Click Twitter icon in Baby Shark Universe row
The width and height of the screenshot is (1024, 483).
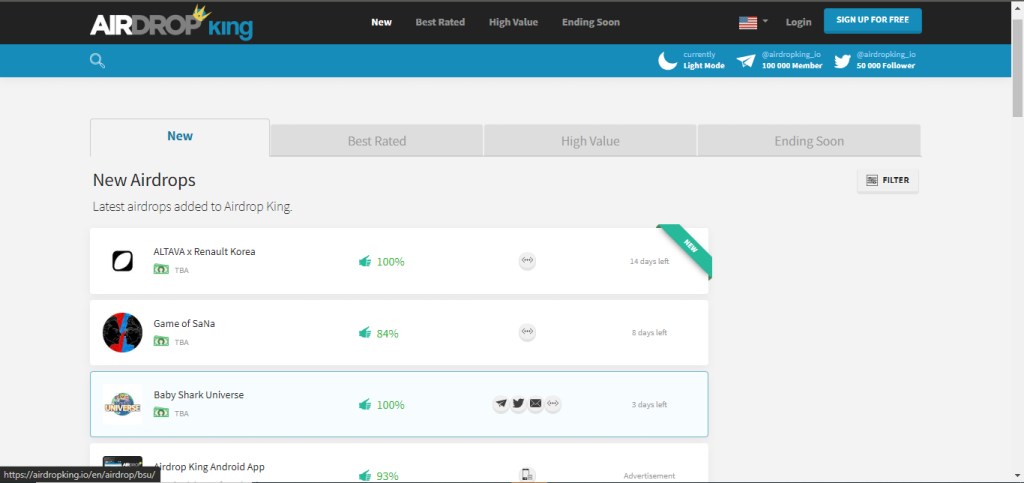click(518, 405)
